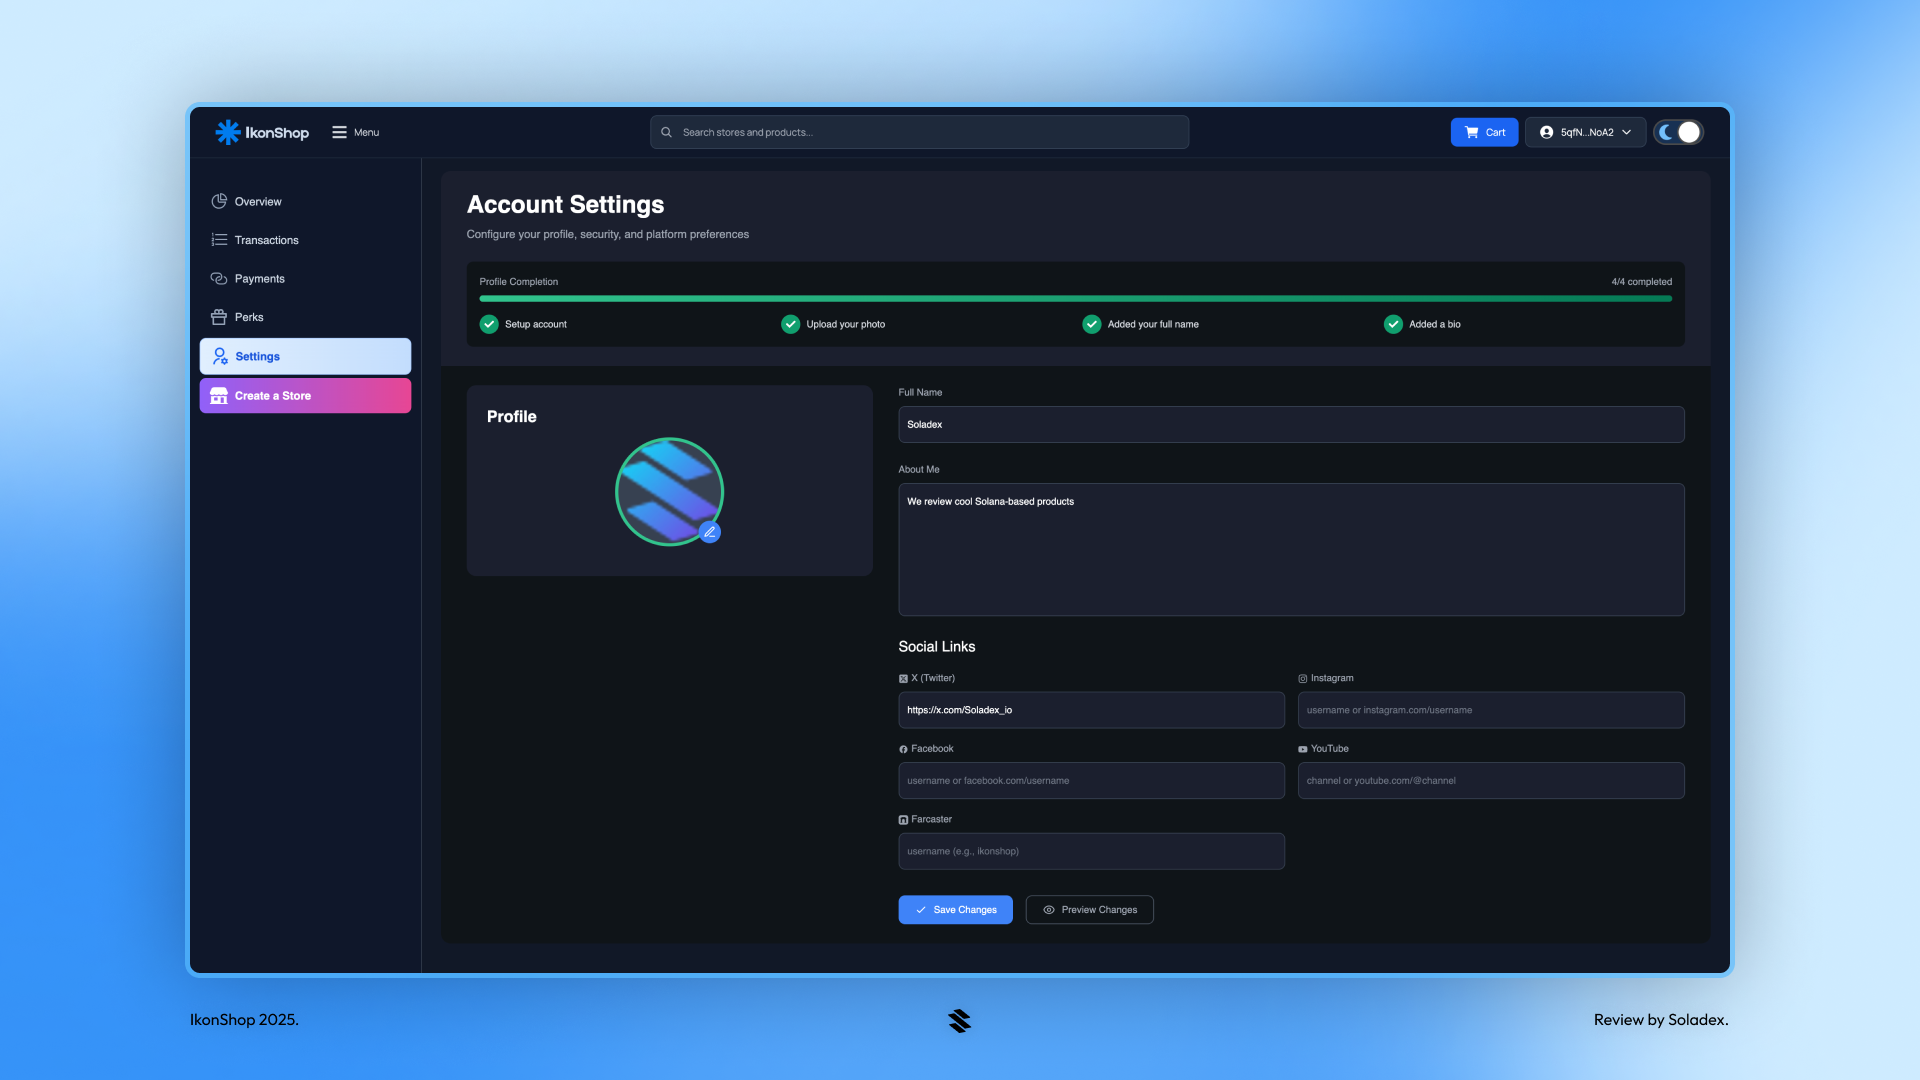1920x1080 pixels.
Task: Click the '4/4 completed' text
Action: [1641, 282]
